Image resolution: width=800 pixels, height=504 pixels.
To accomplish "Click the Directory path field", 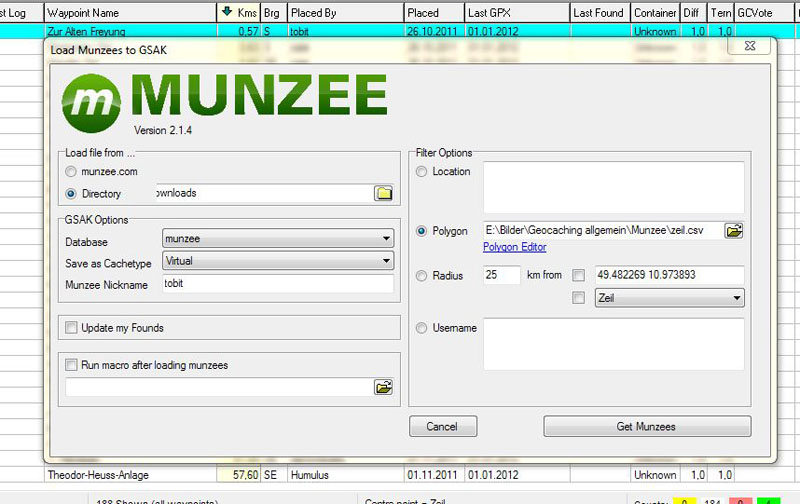I will click(264, 193).
